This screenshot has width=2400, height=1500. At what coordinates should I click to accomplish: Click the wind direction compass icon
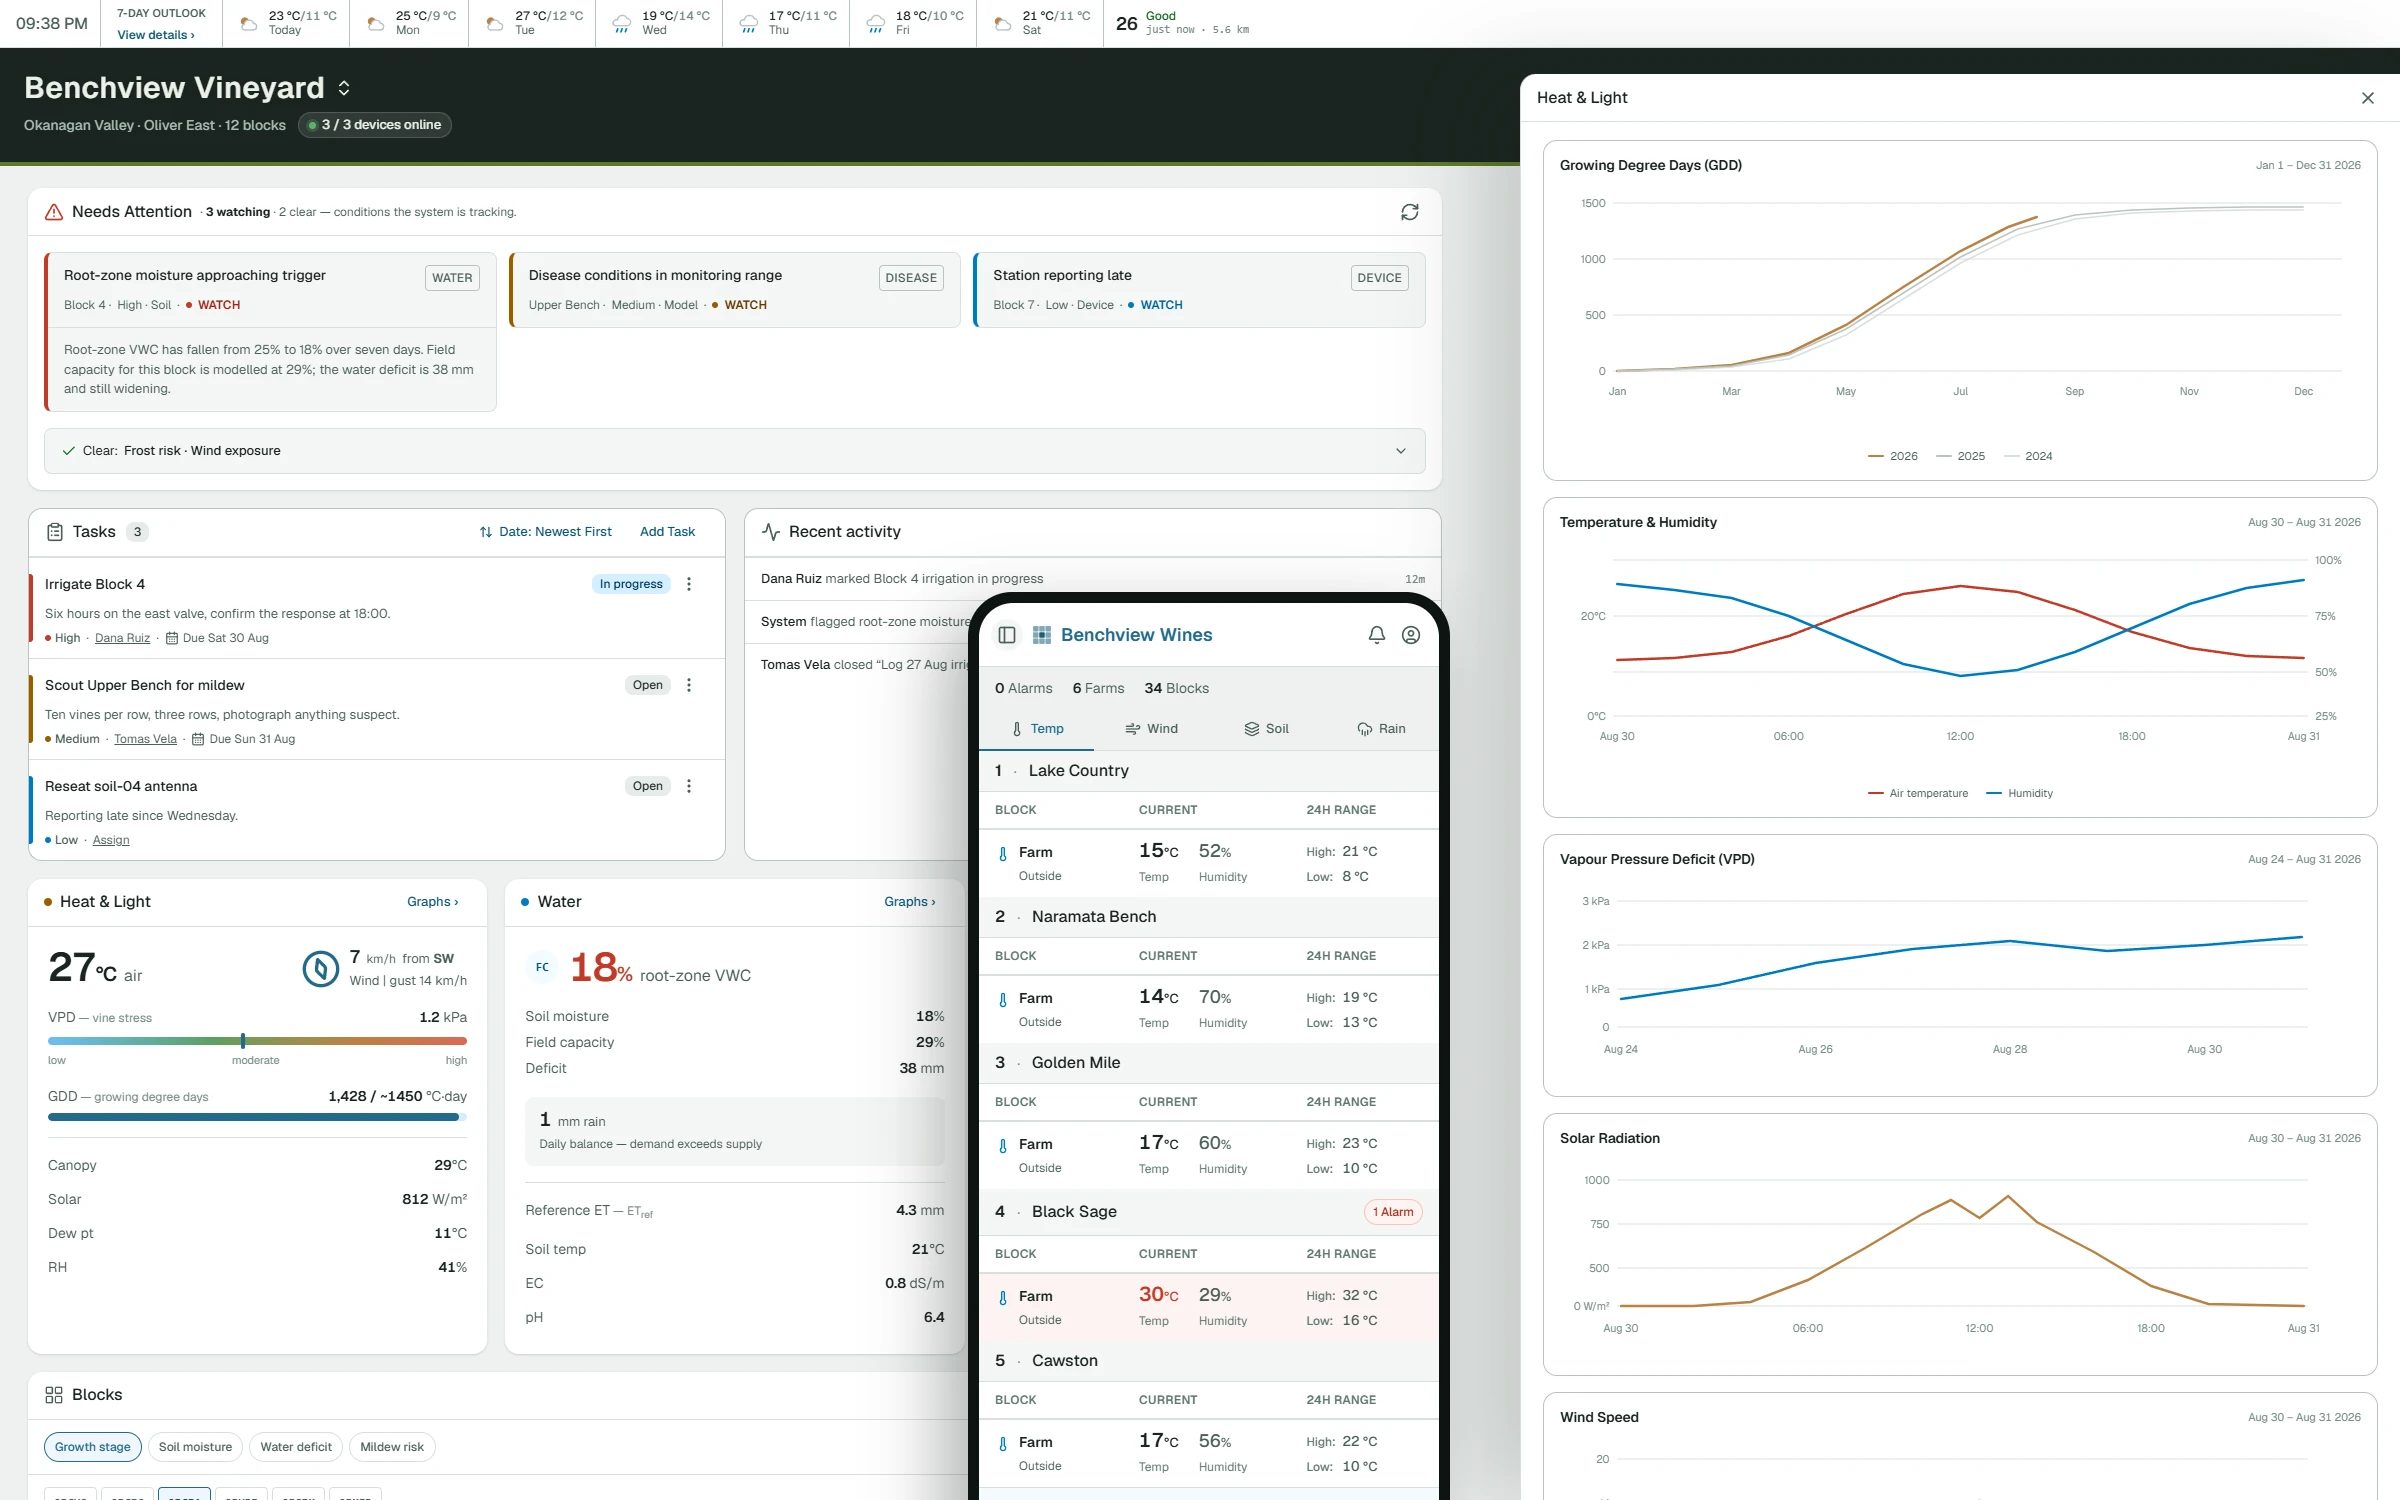click(x=321, y=968)
